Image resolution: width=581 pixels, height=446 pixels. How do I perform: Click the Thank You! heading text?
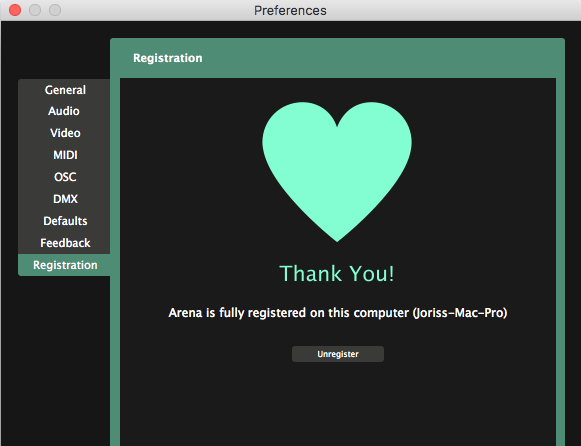coord(337,273)
